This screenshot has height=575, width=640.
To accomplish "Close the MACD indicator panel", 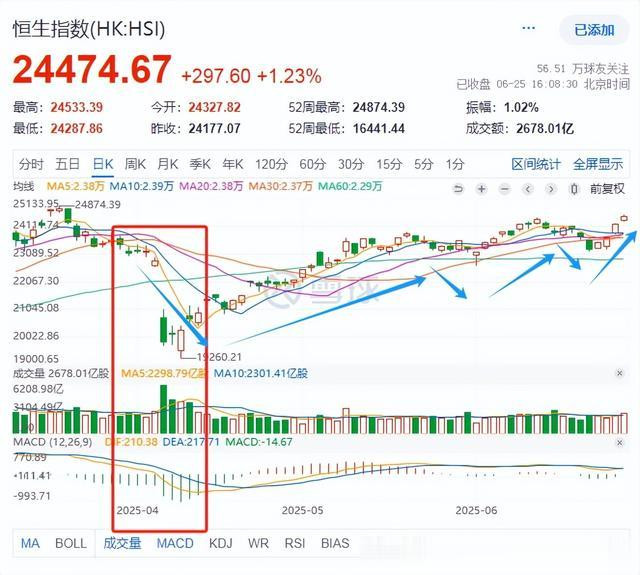I will [619, 442].
